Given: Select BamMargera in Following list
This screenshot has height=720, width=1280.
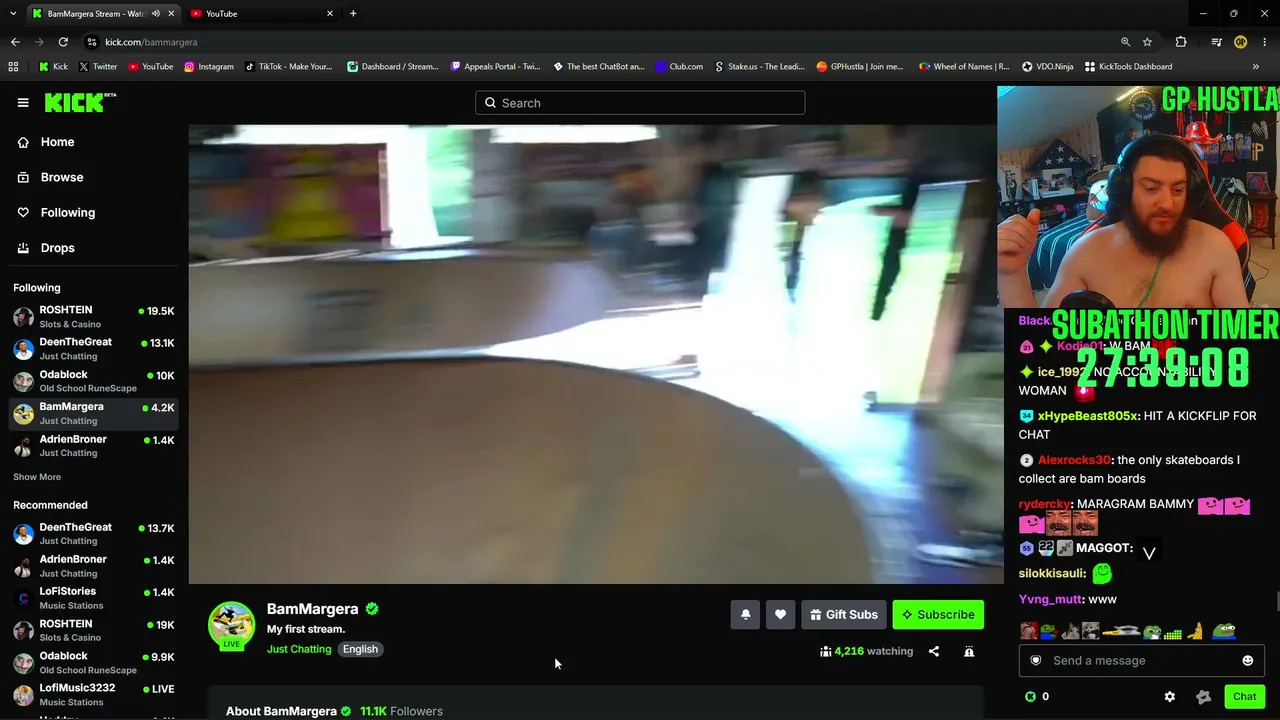Looking at the screenshot, I should coord(94,413).
